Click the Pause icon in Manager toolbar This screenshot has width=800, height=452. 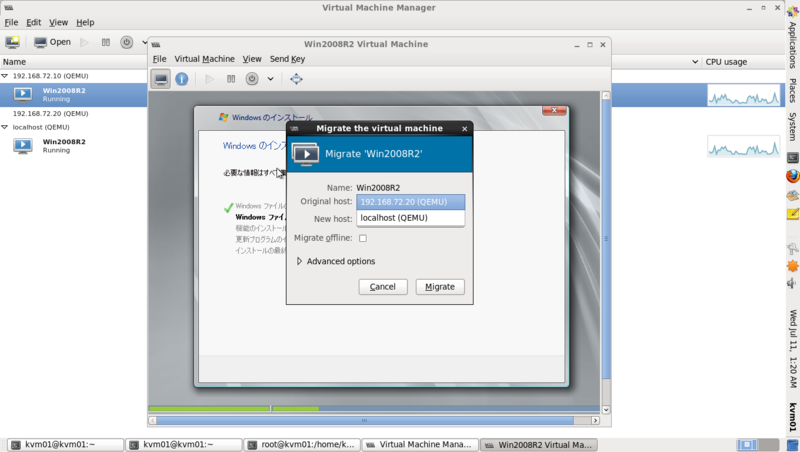106,42
